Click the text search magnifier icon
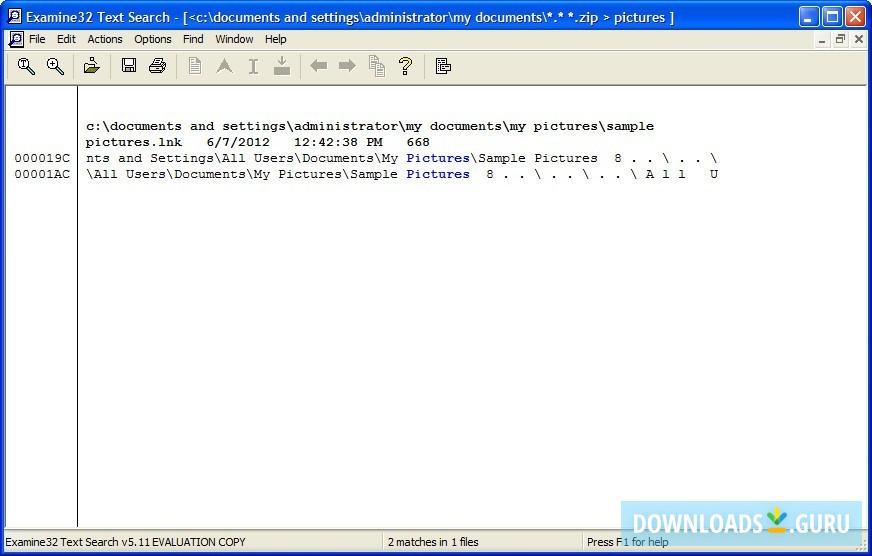 pyautogui.click(x=26, y=66)
